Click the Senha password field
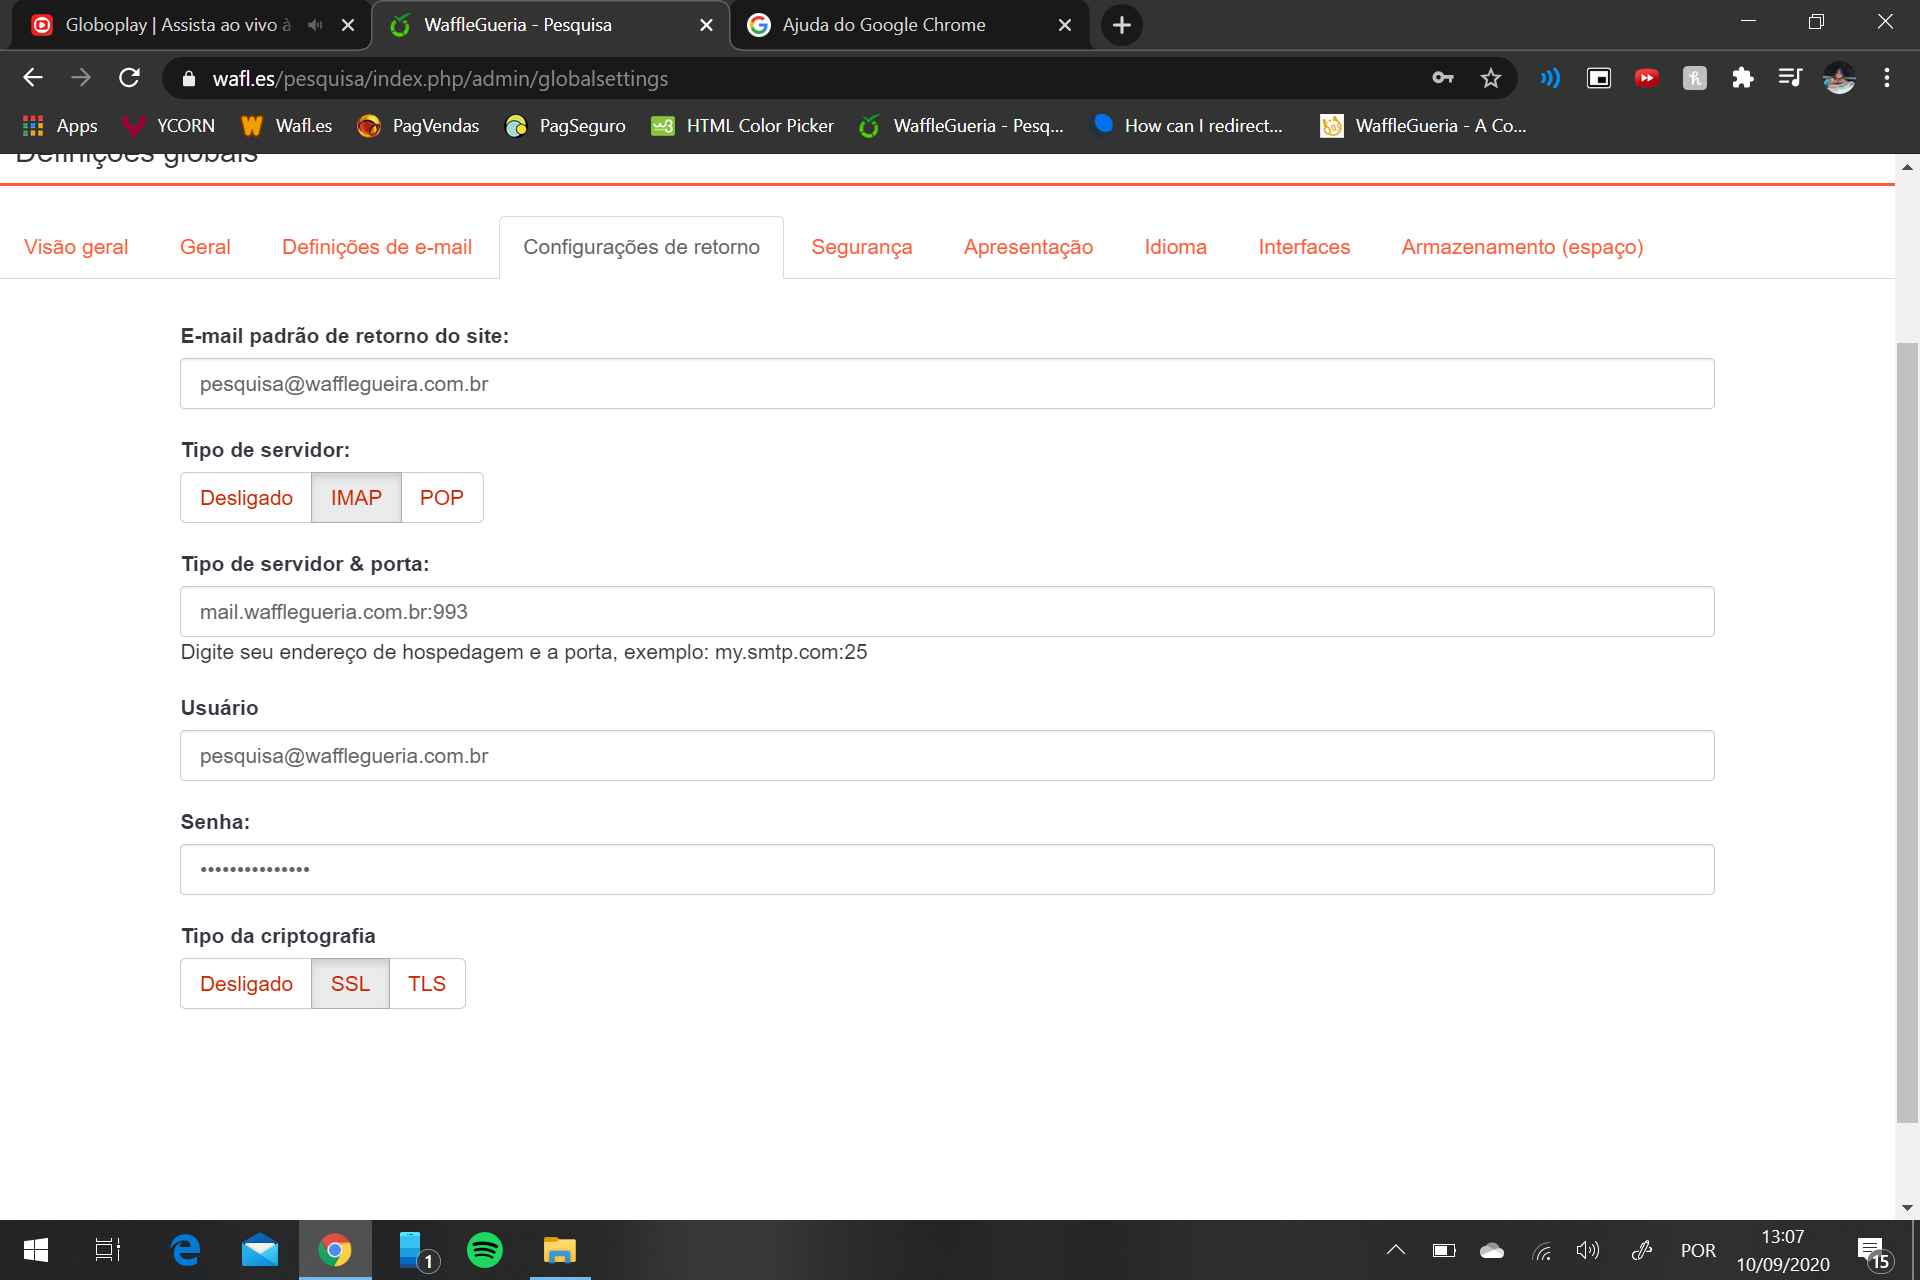This screenshot has height=1280, width=1920. [946, 870]
